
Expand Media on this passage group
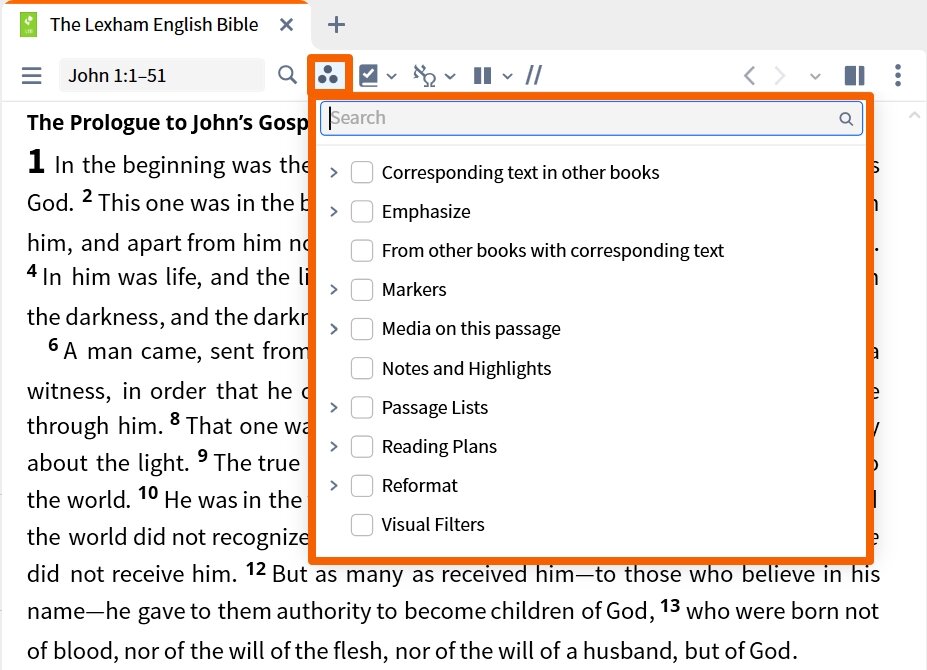334,329
